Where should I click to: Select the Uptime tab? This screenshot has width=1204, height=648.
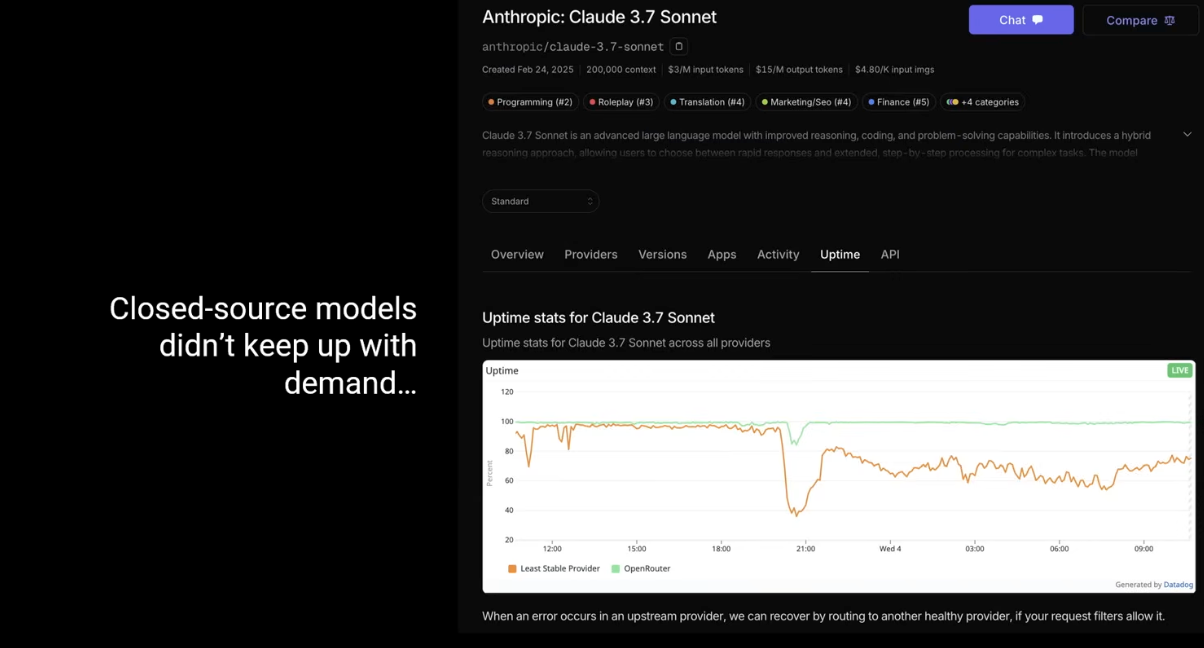click(x=840, y=255)
